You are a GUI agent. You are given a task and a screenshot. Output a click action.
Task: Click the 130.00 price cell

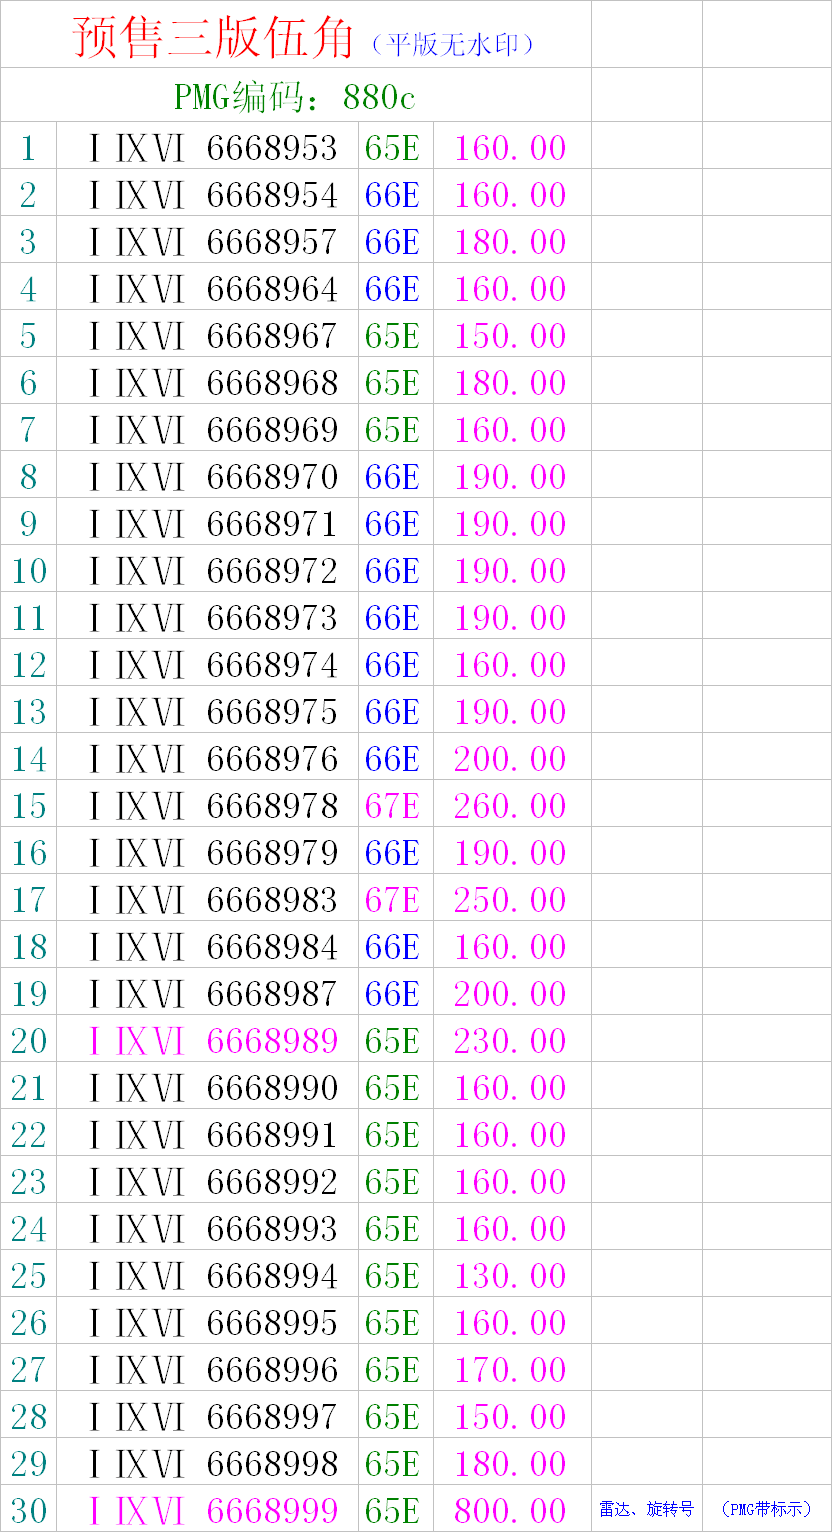tap(511, 1276)
